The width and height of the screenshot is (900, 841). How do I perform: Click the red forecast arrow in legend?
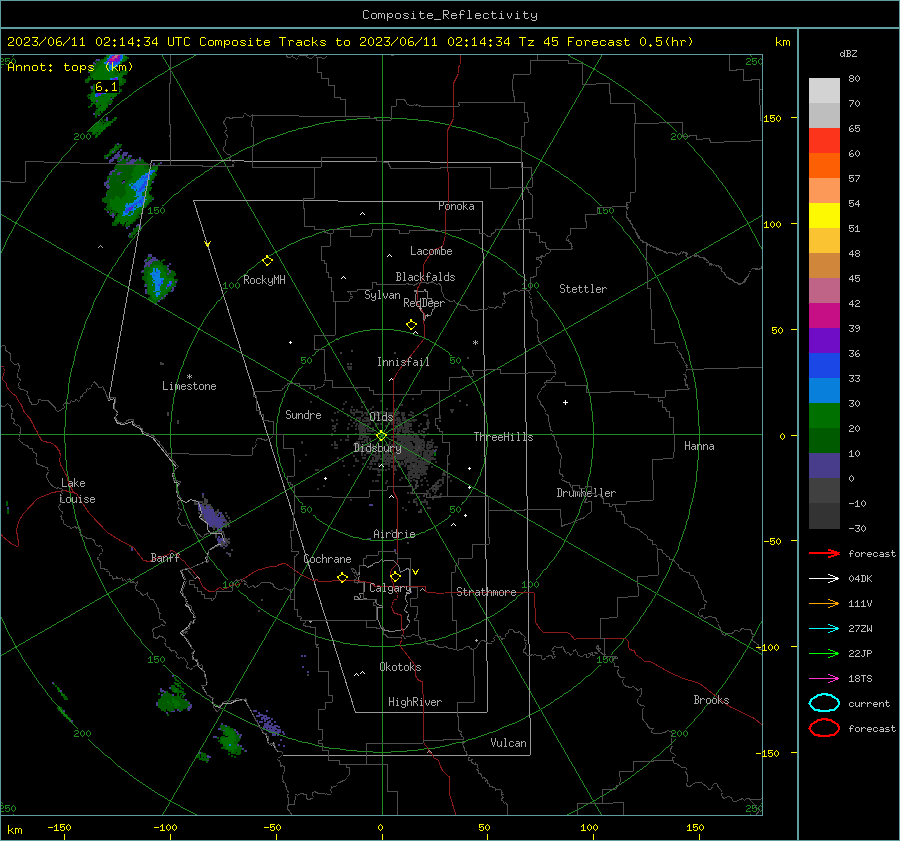click(824, 553)
